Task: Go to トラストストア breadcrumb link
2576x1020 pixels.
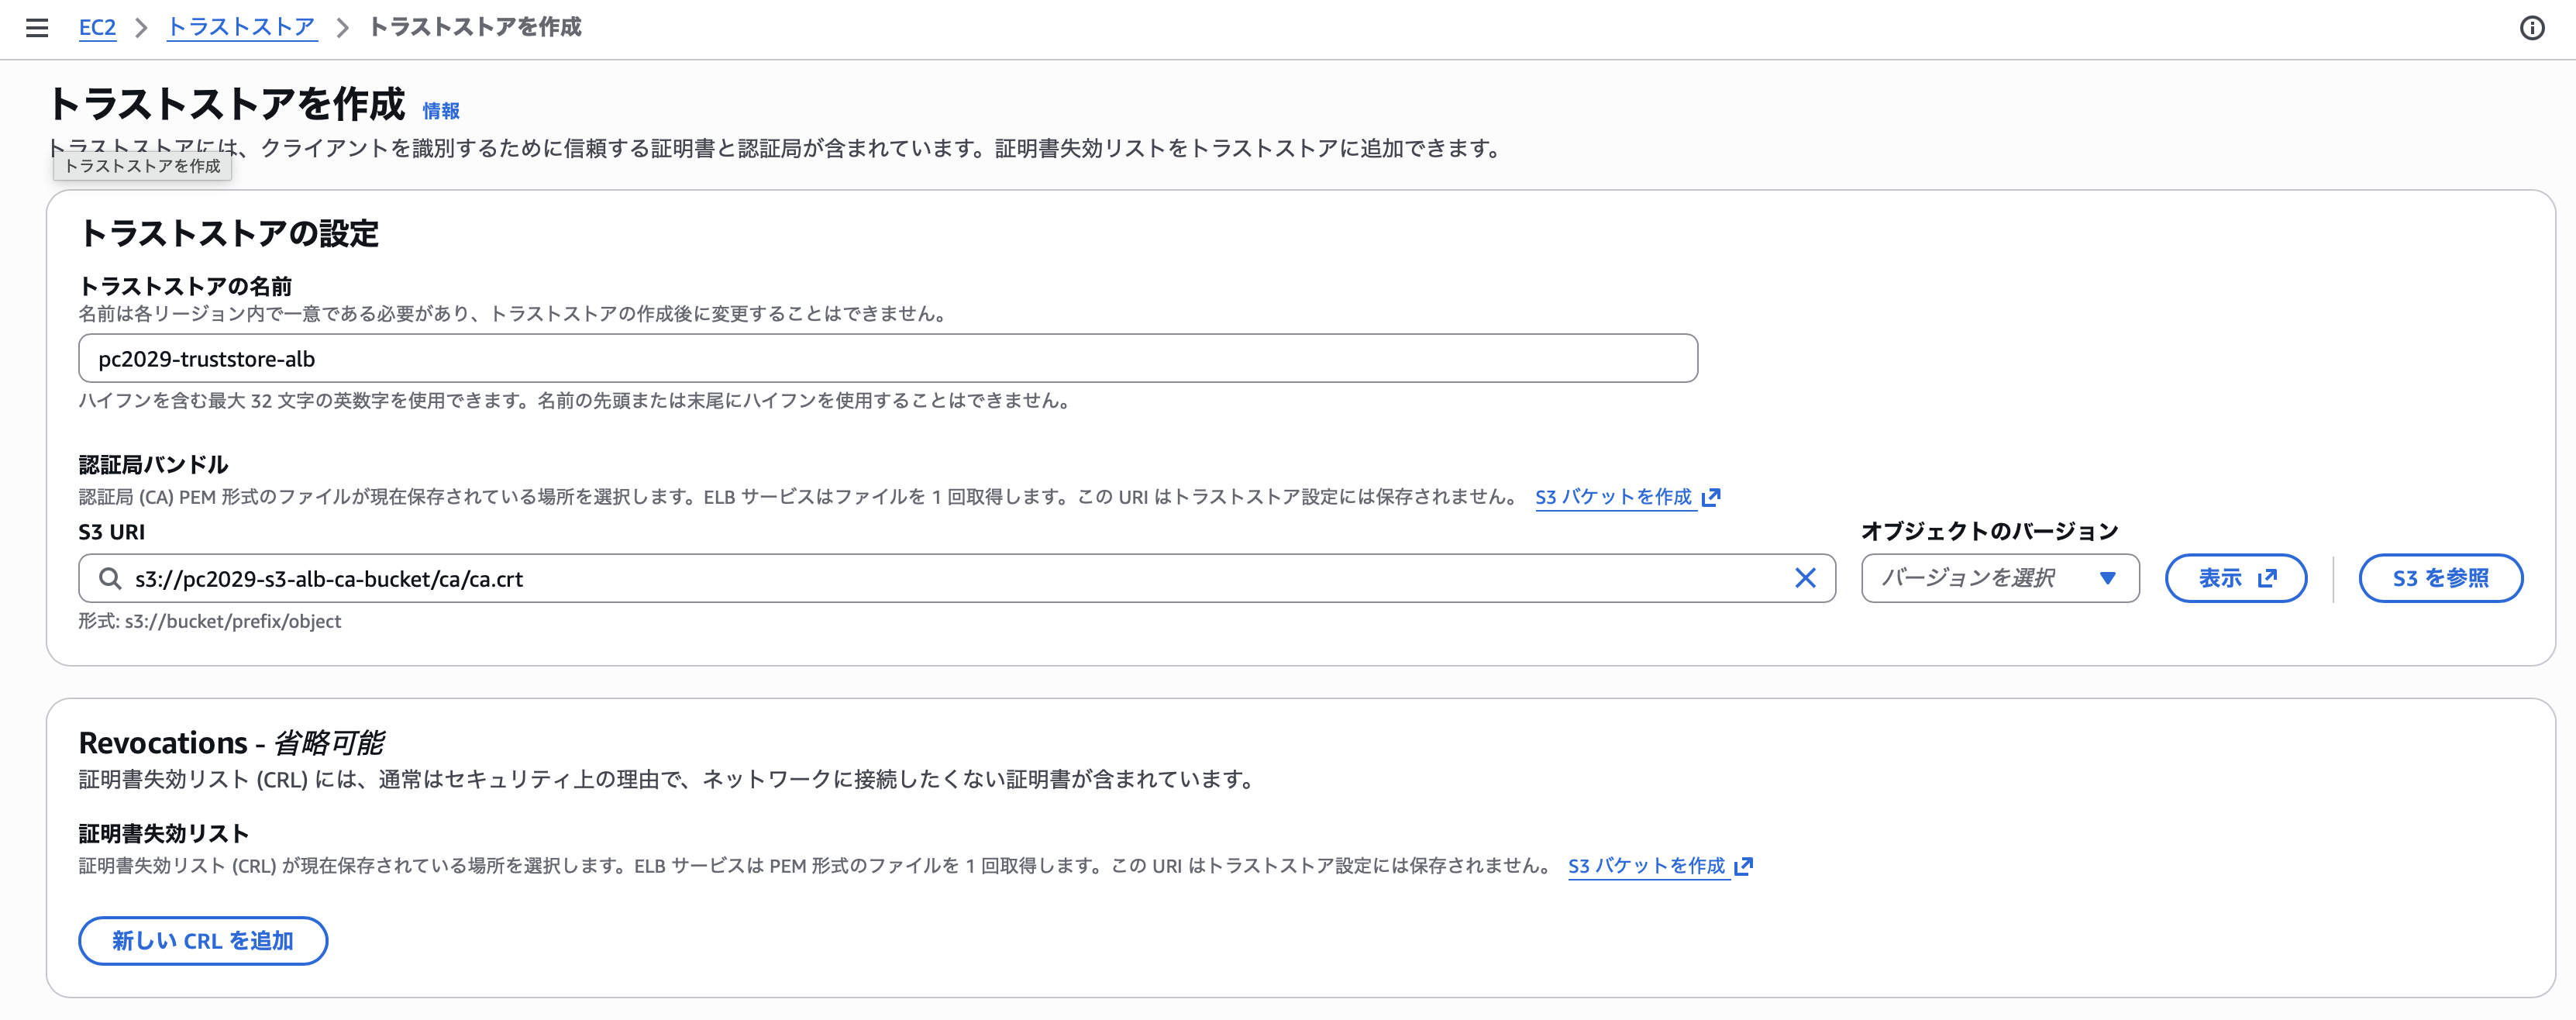Action: [x=241, y=27]
